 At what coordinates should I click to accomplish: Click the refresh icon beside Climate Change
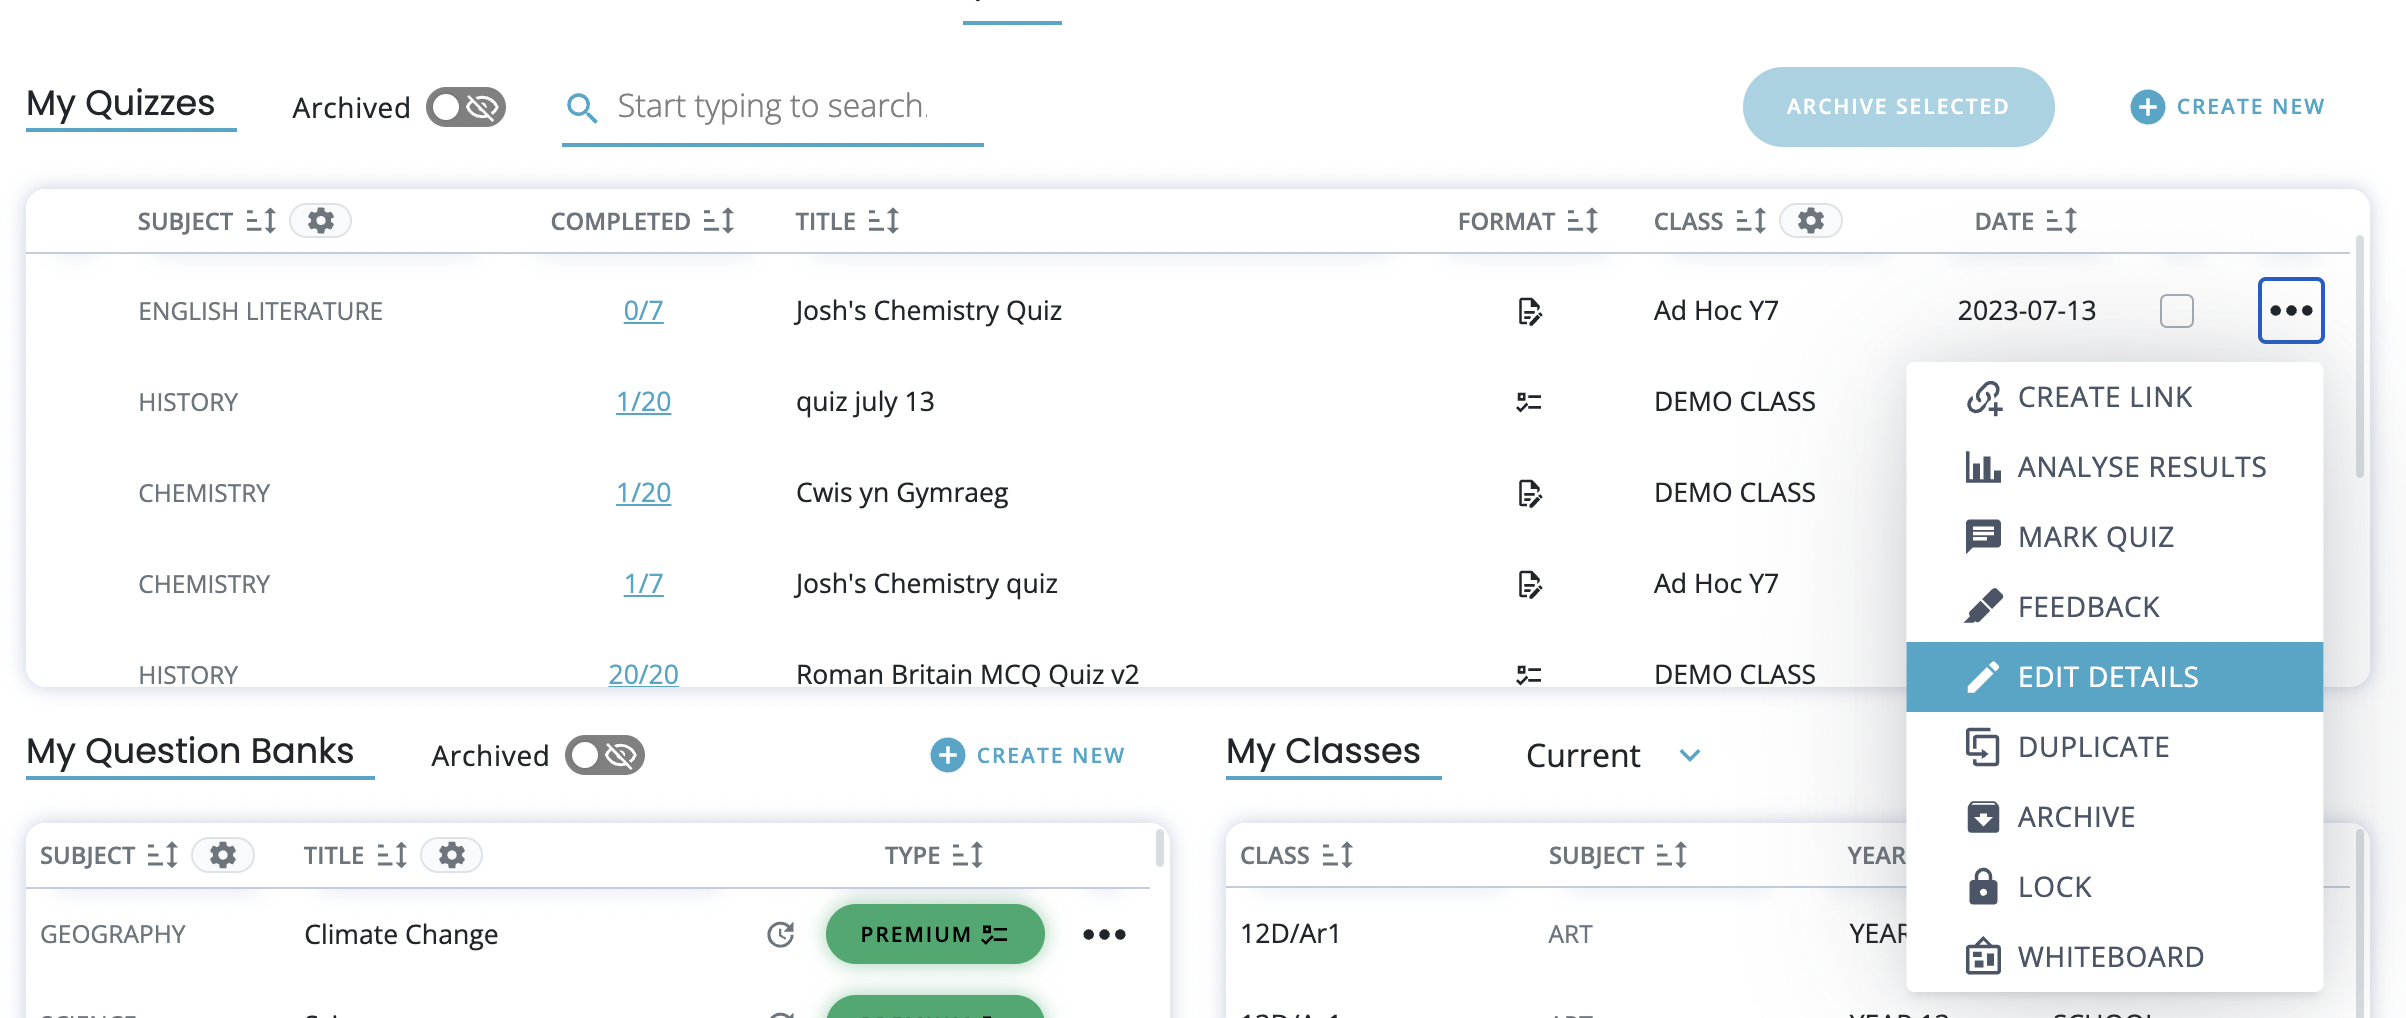pyautogui.click(x=780, y=934)
